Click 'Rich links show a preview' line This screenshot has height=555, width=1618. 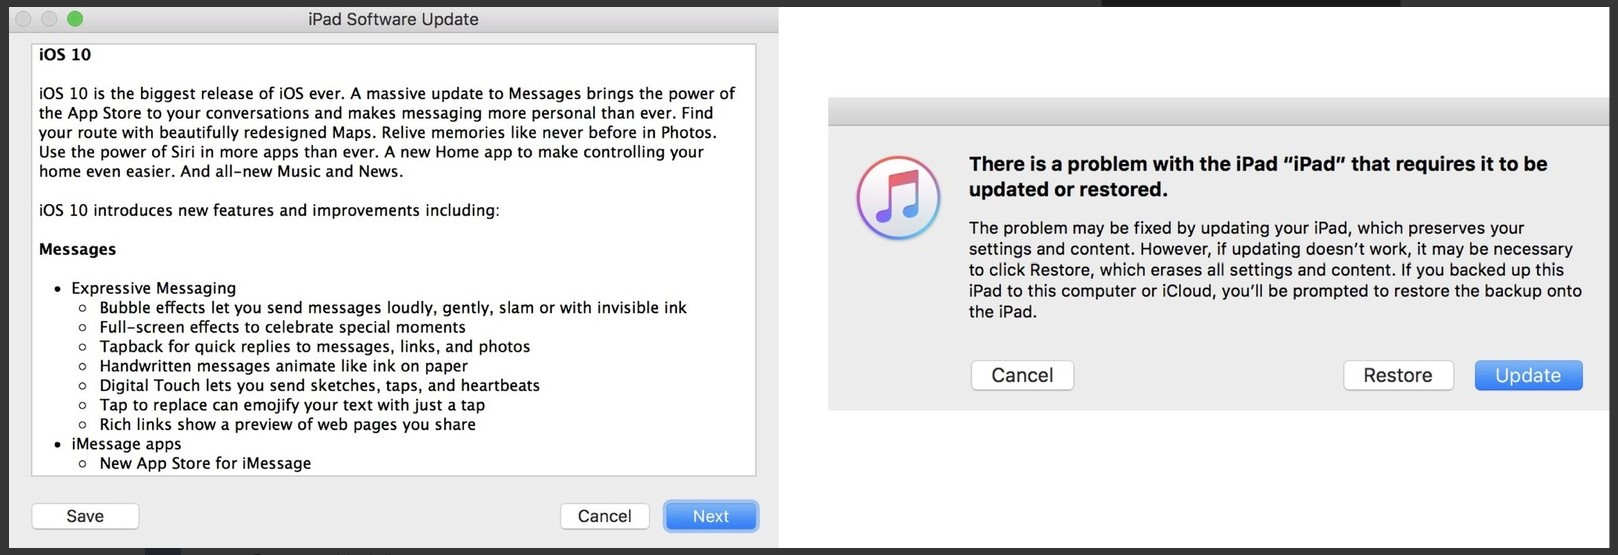pos(287,425)
